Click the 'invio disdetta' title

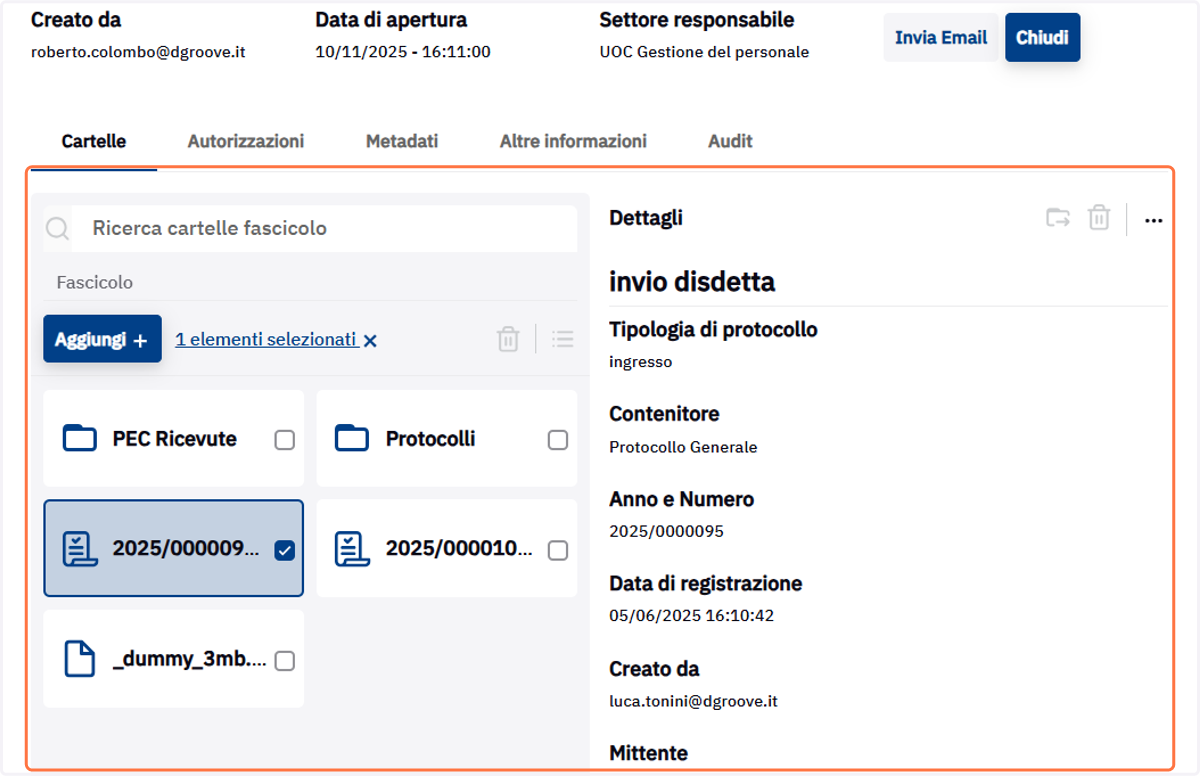(x=692, y=282)
